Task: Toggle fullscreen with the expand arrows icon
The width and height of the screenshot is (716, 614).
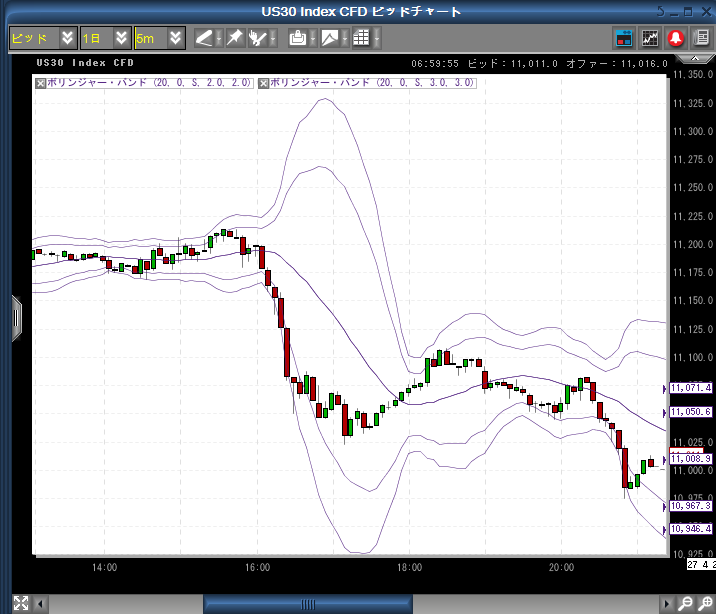Action: pyautogui.click(x=20, y=603)
